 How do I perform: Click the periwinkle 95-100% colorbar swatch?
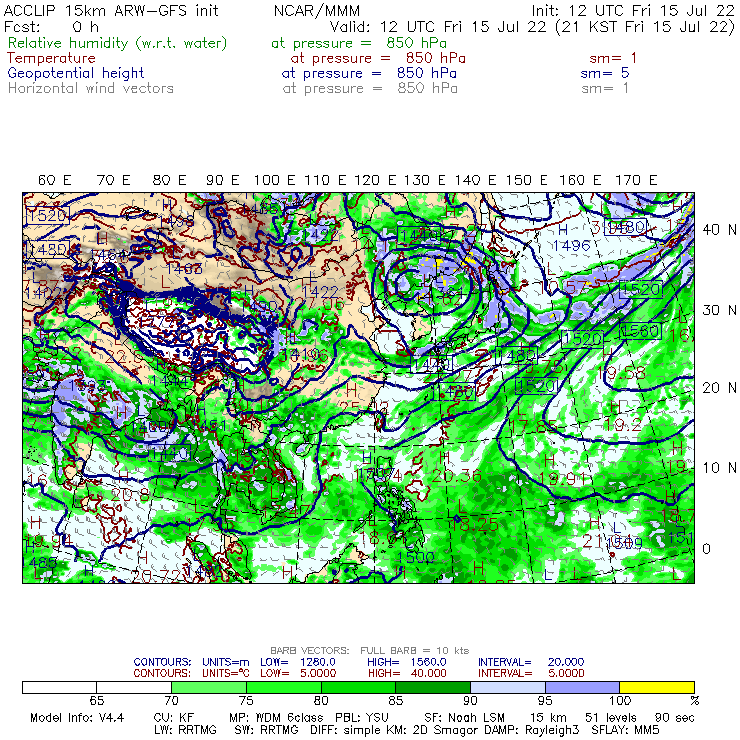[x=582, y=687]
